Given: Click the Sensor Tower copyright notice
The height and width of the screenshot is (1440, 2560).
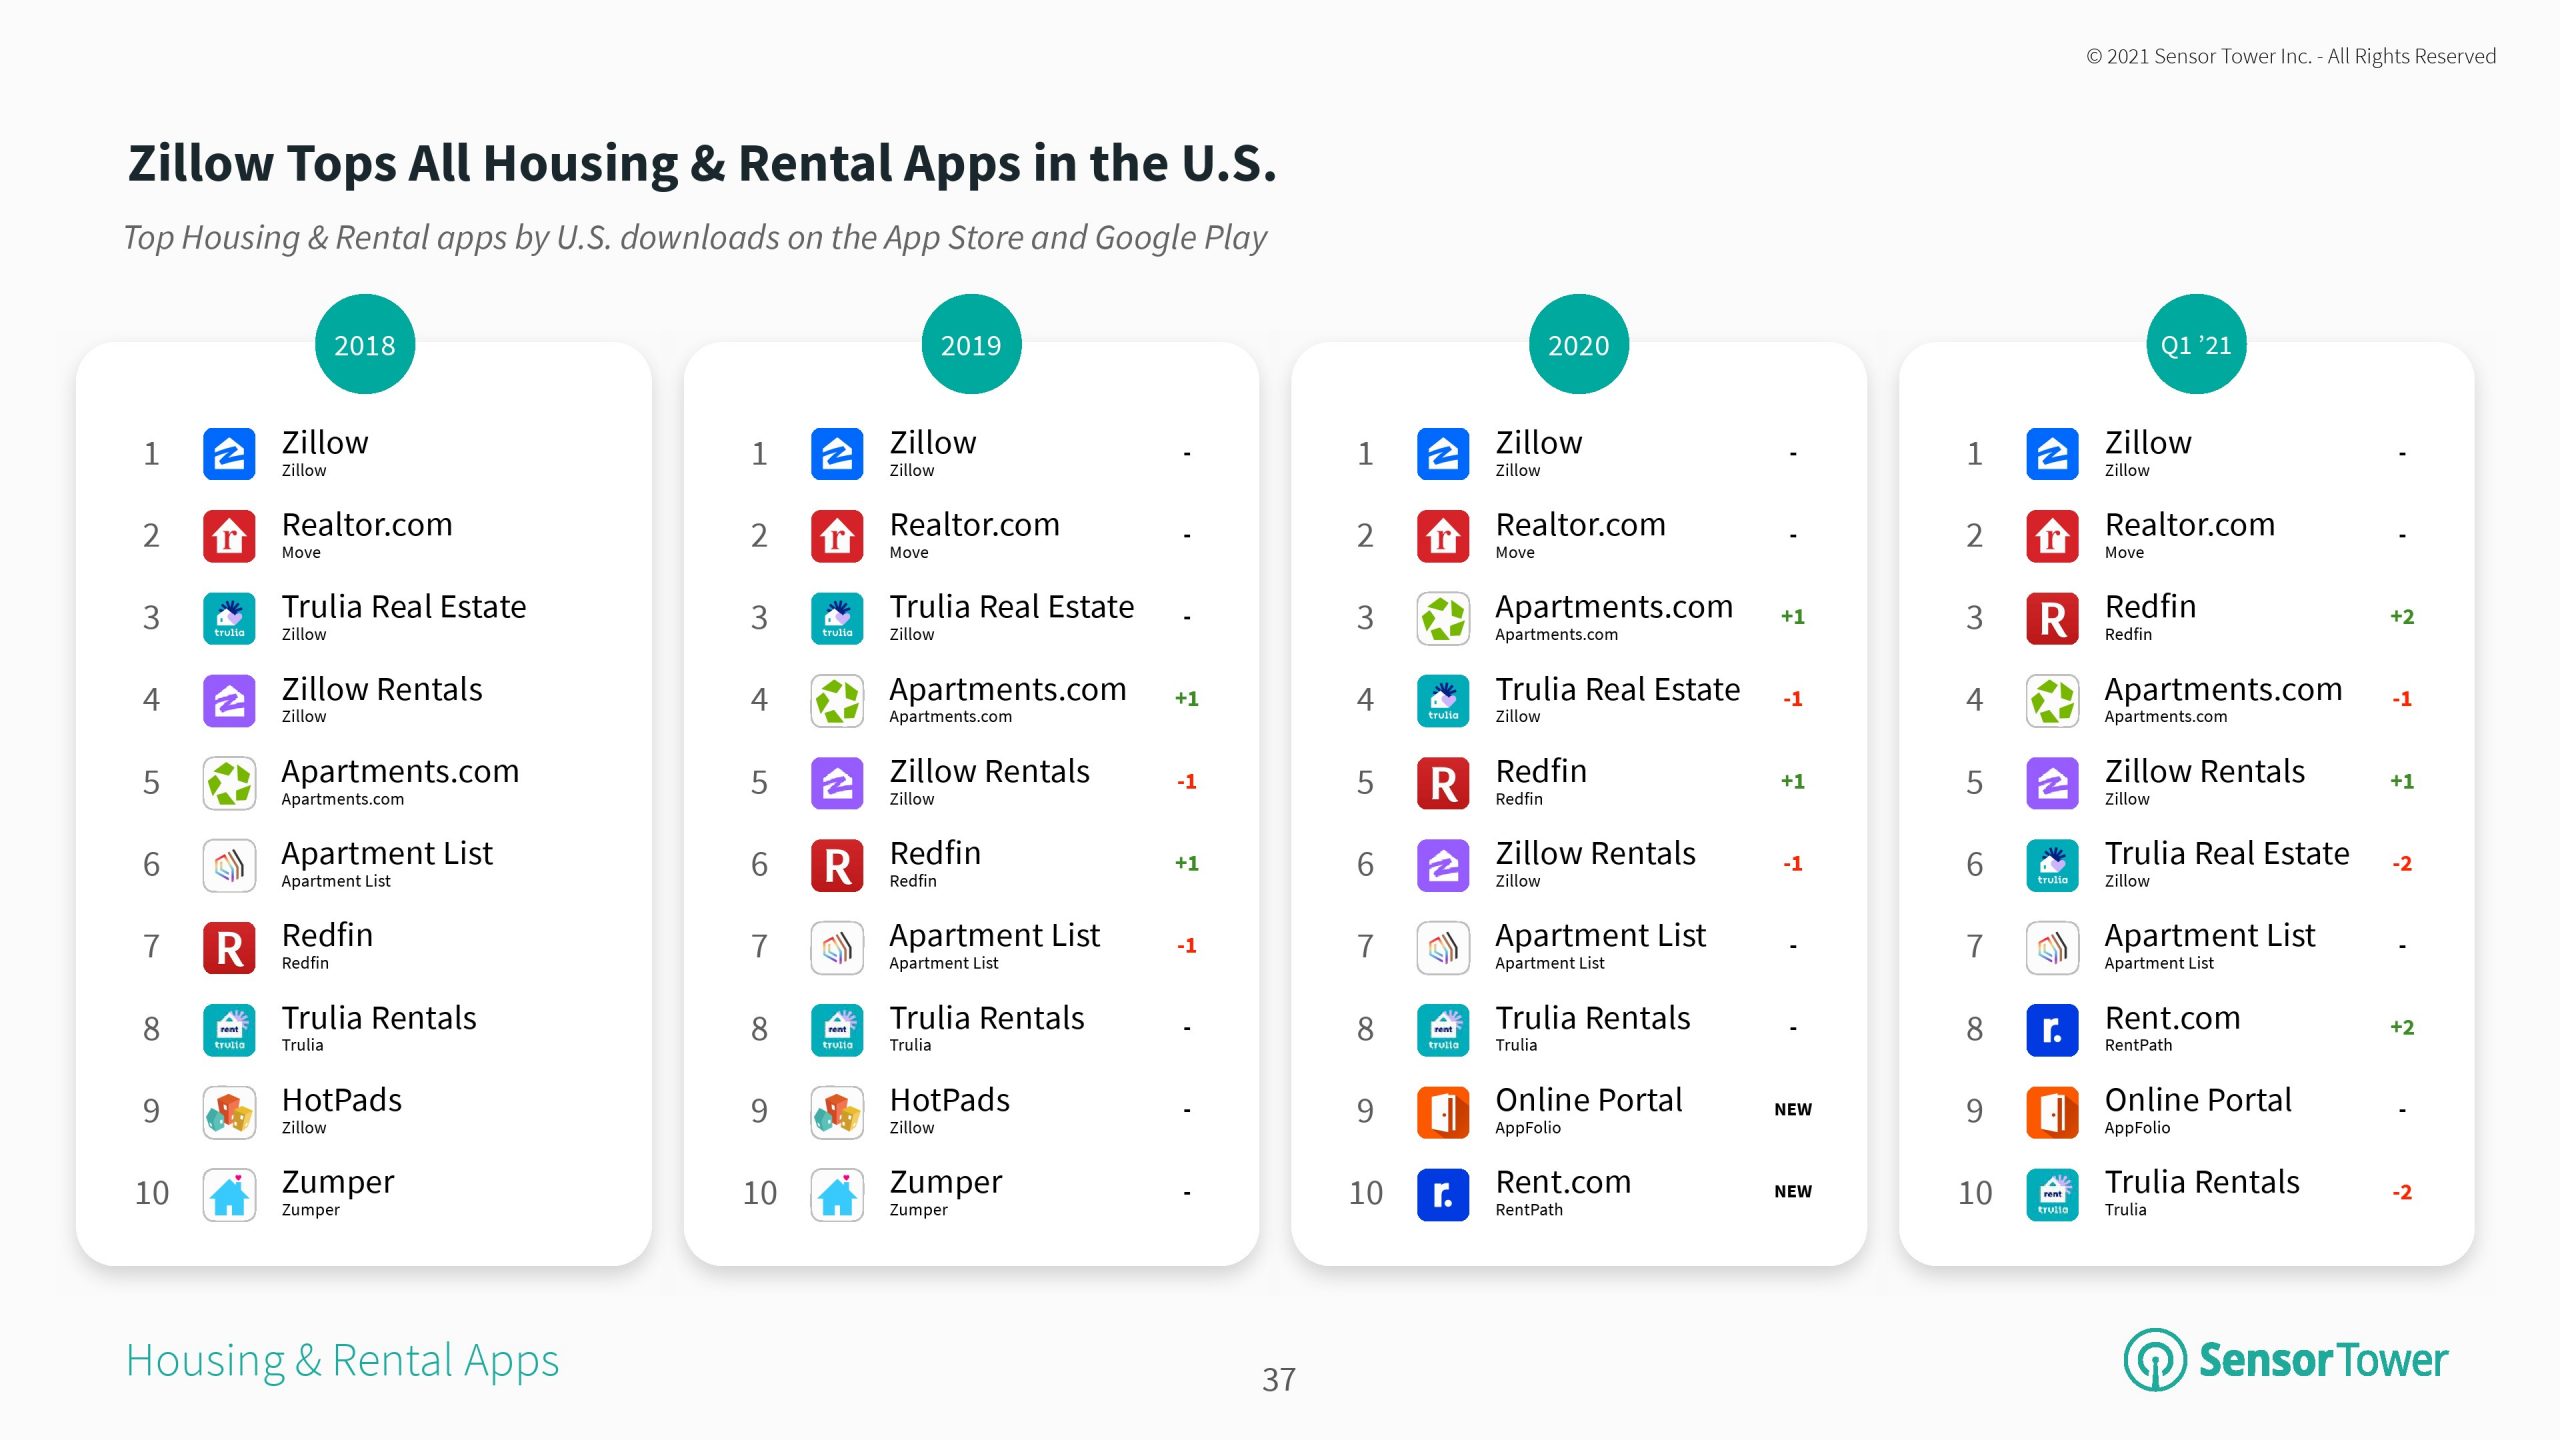Looking at the screenshot, I should [x=2290, y=57].
